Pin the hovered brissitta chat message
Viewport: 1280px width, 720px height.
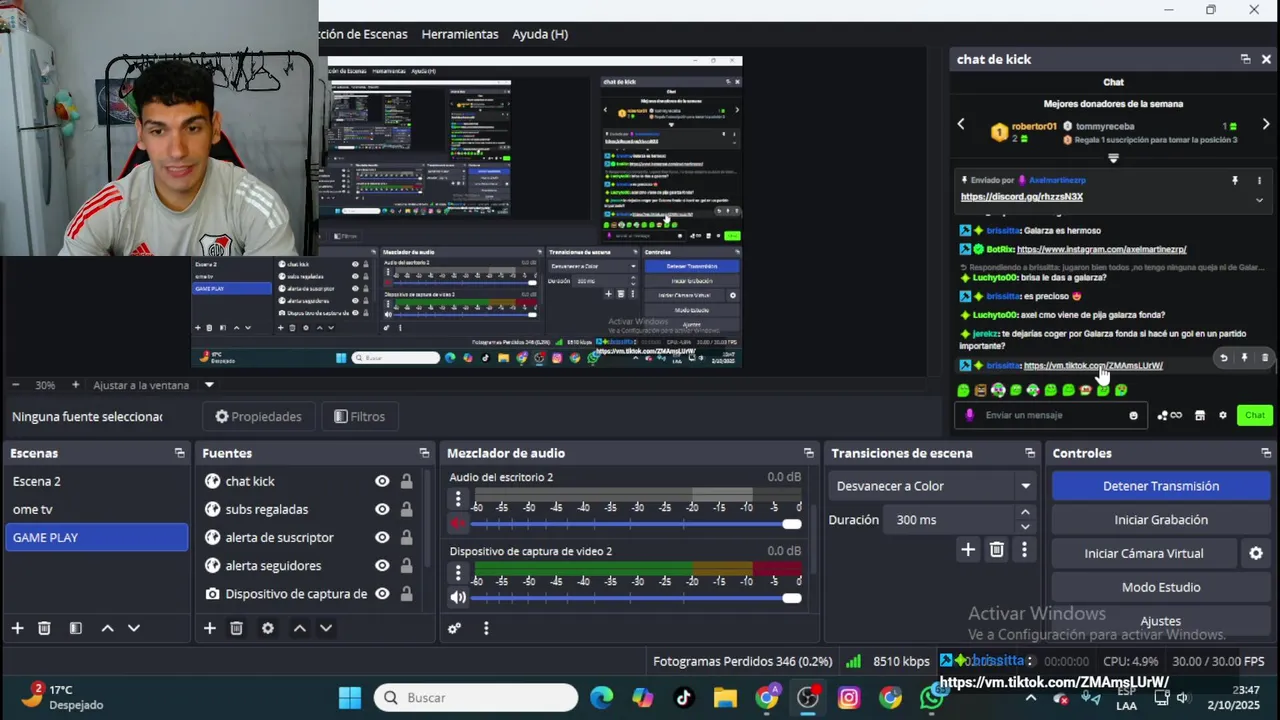coord(1244,357)
